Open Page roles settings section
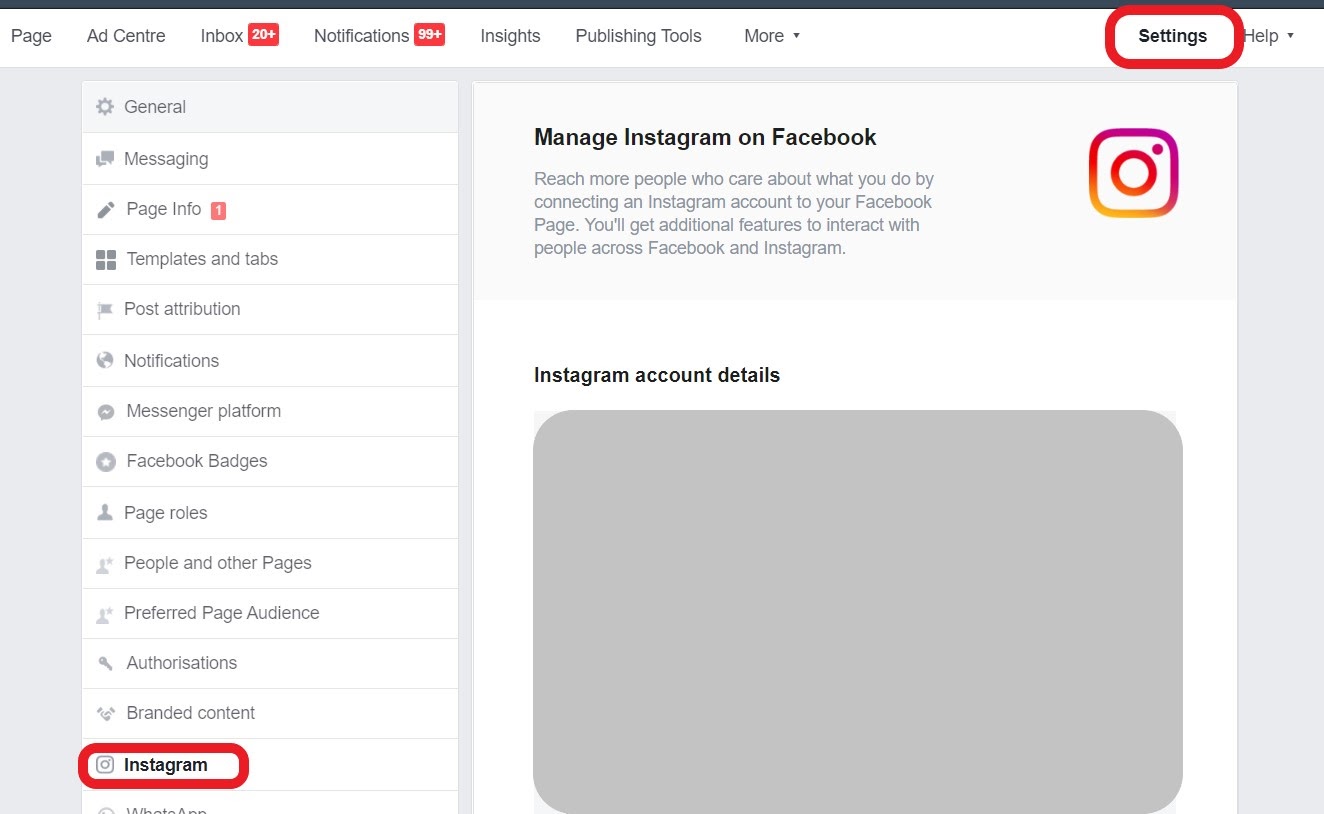This screenshot has width=1324, height=814. tap(270, 512)
